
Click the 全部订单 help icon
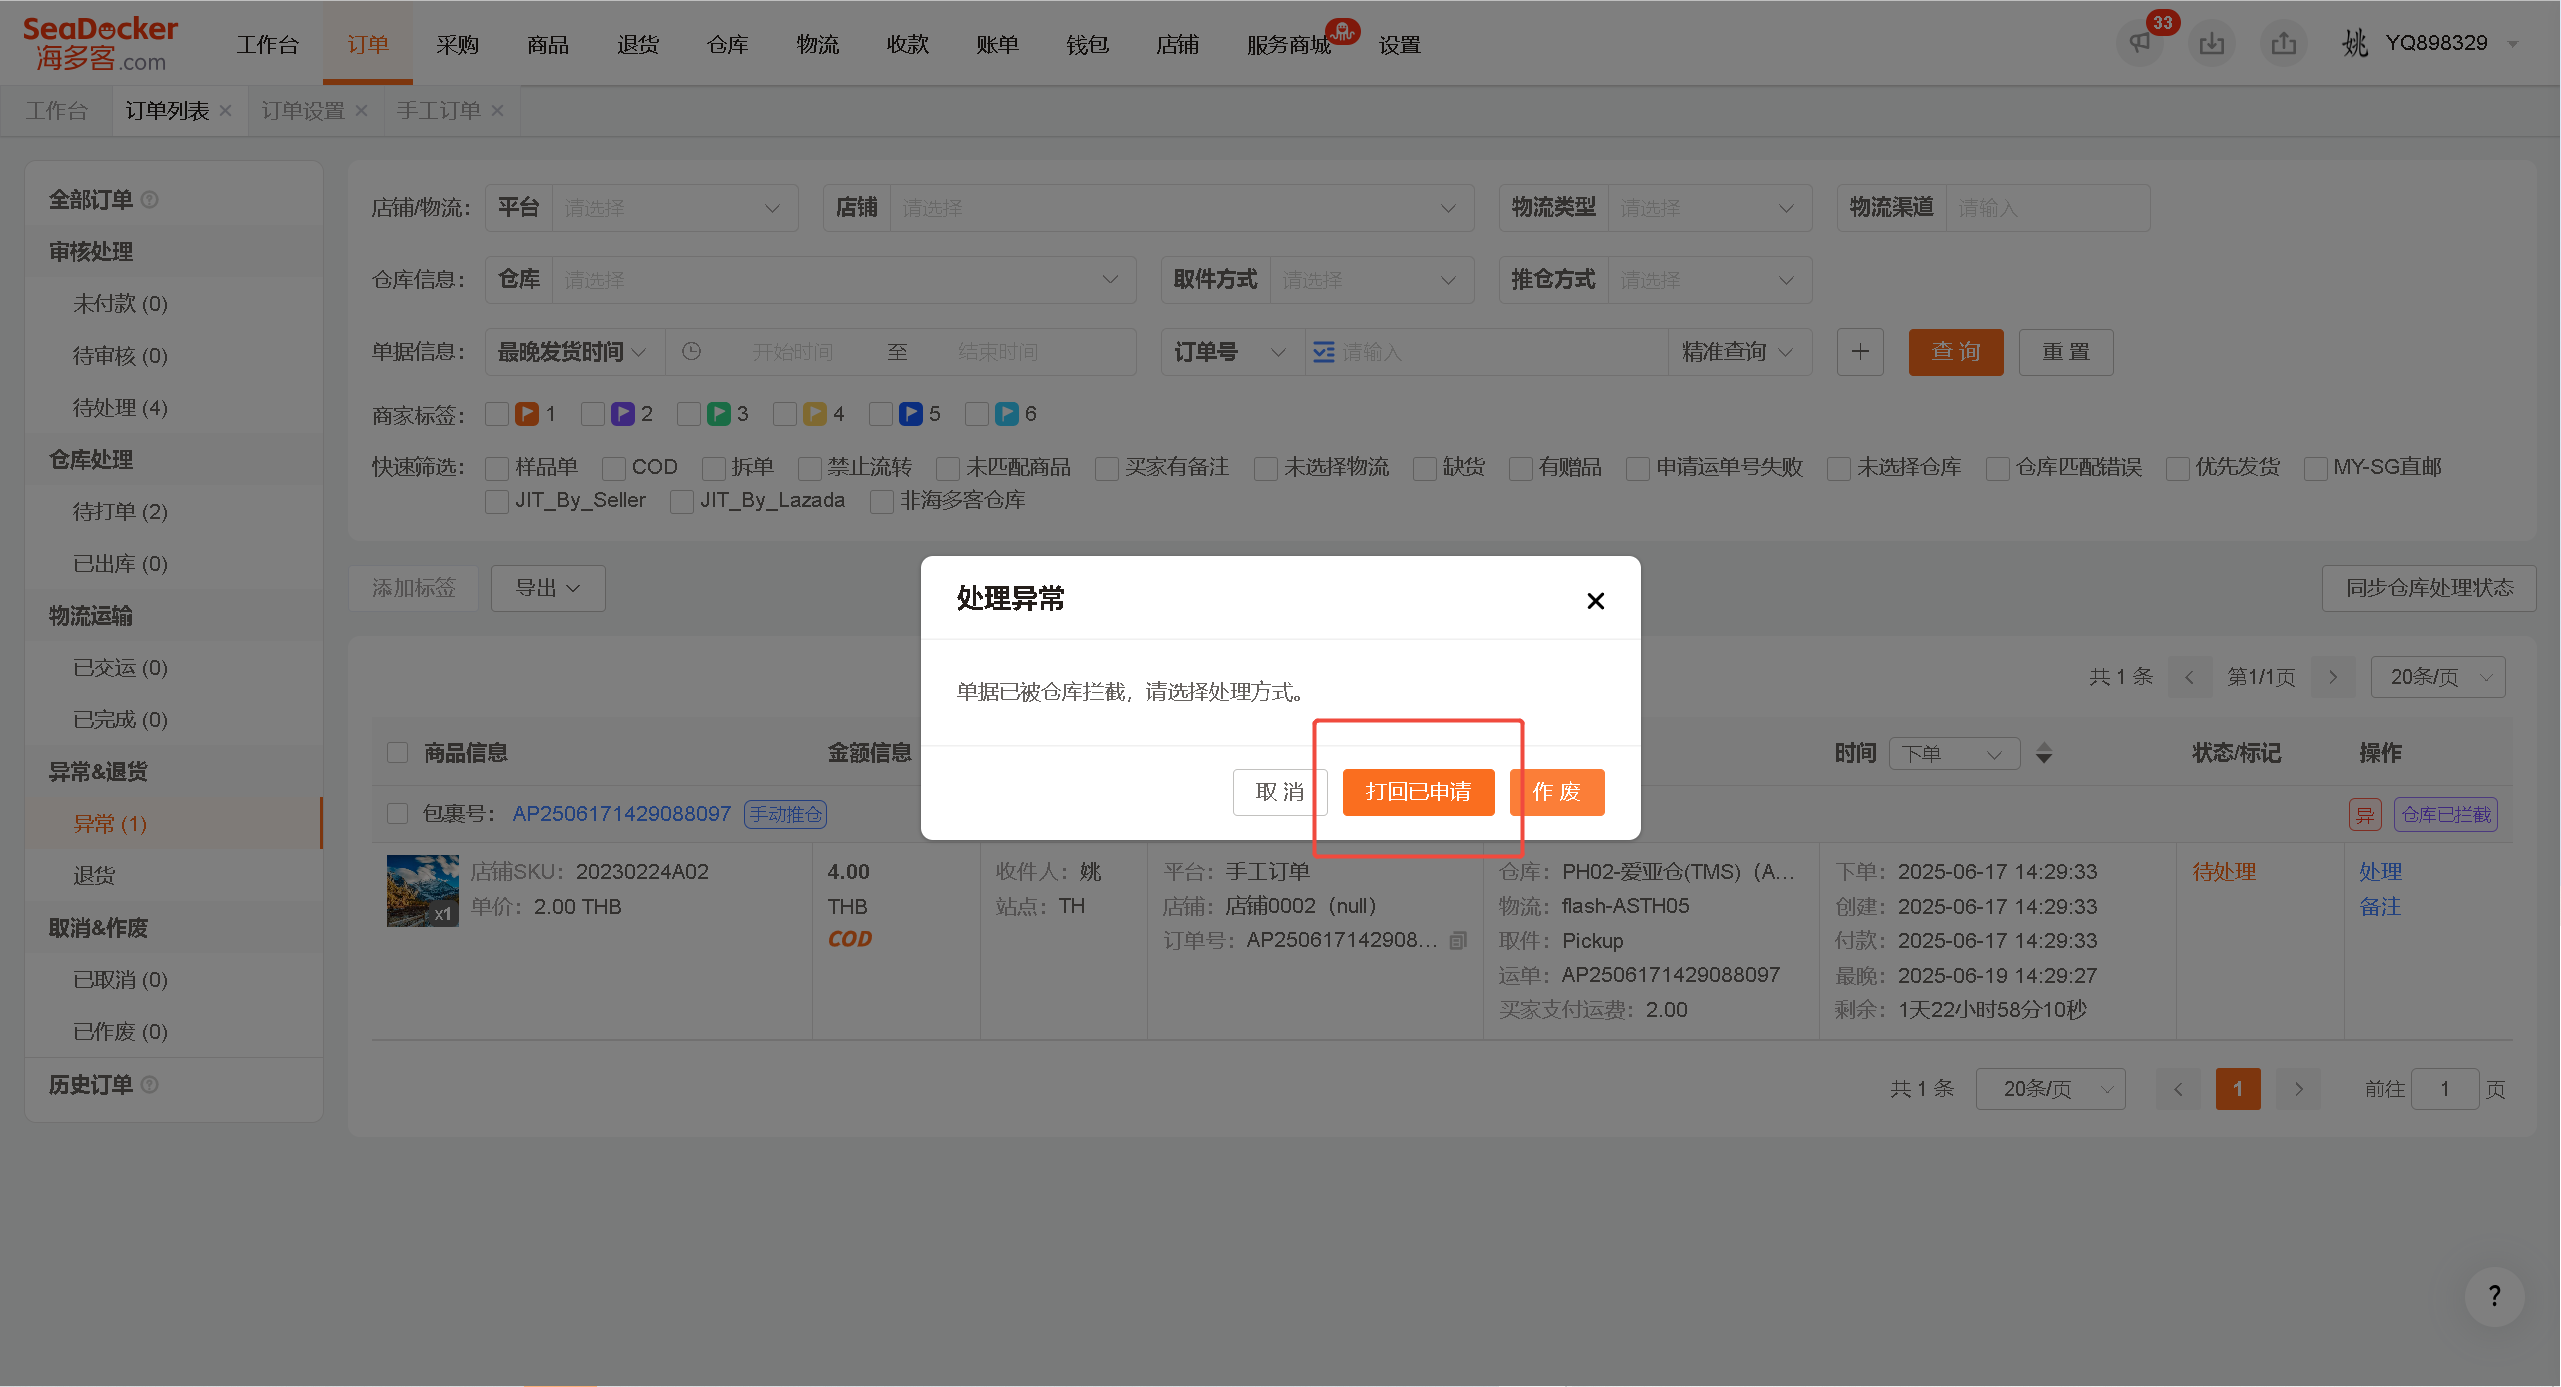150,199
